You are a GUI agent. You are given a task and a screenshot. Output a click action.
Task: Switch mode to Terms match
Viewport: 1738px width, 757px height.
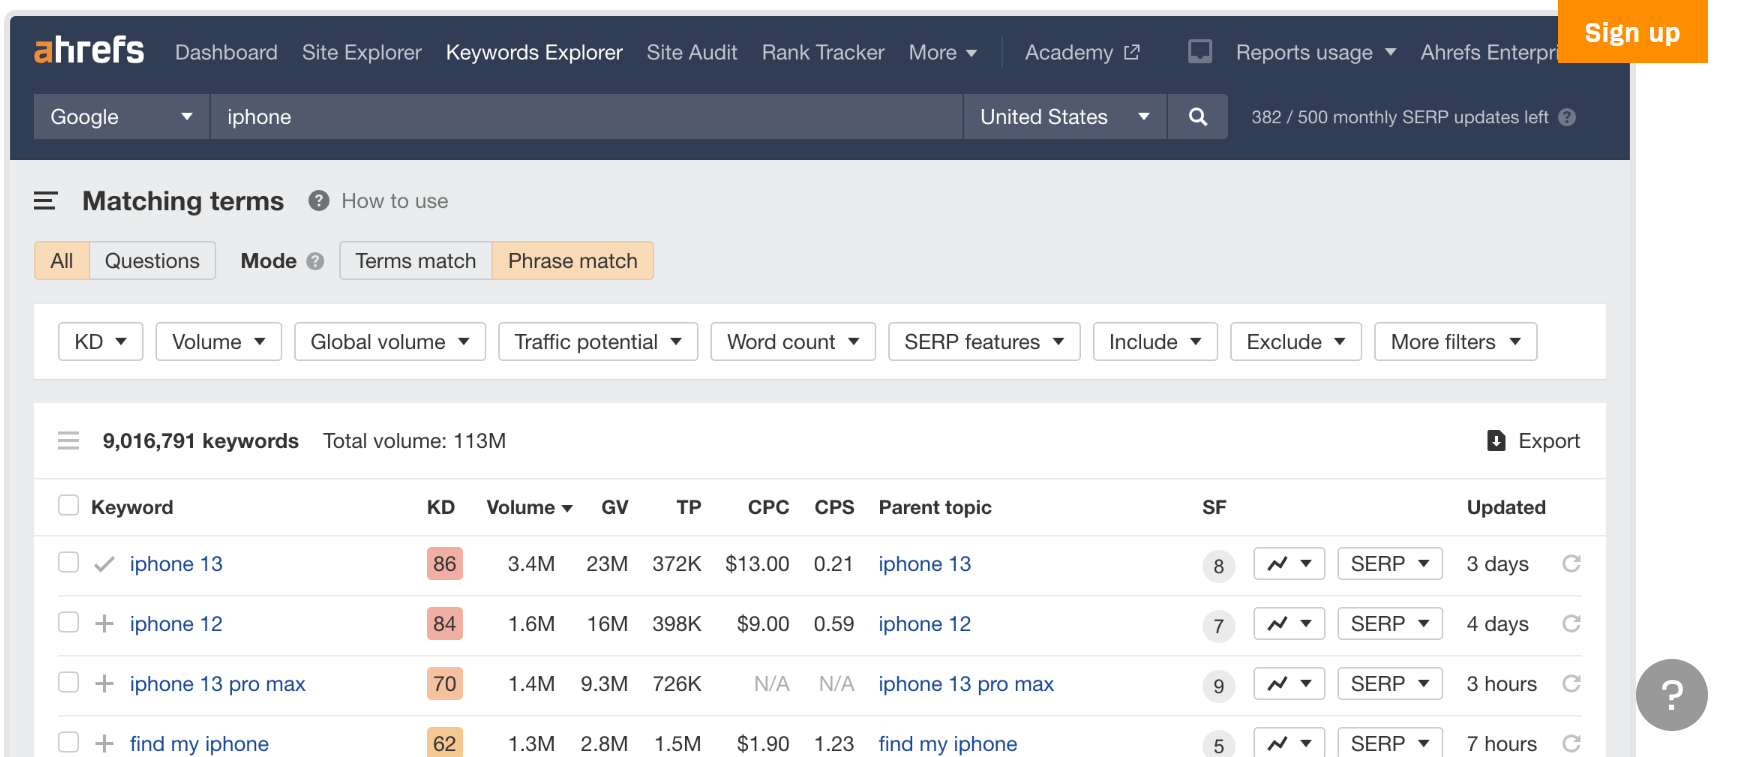coord(416,261)
